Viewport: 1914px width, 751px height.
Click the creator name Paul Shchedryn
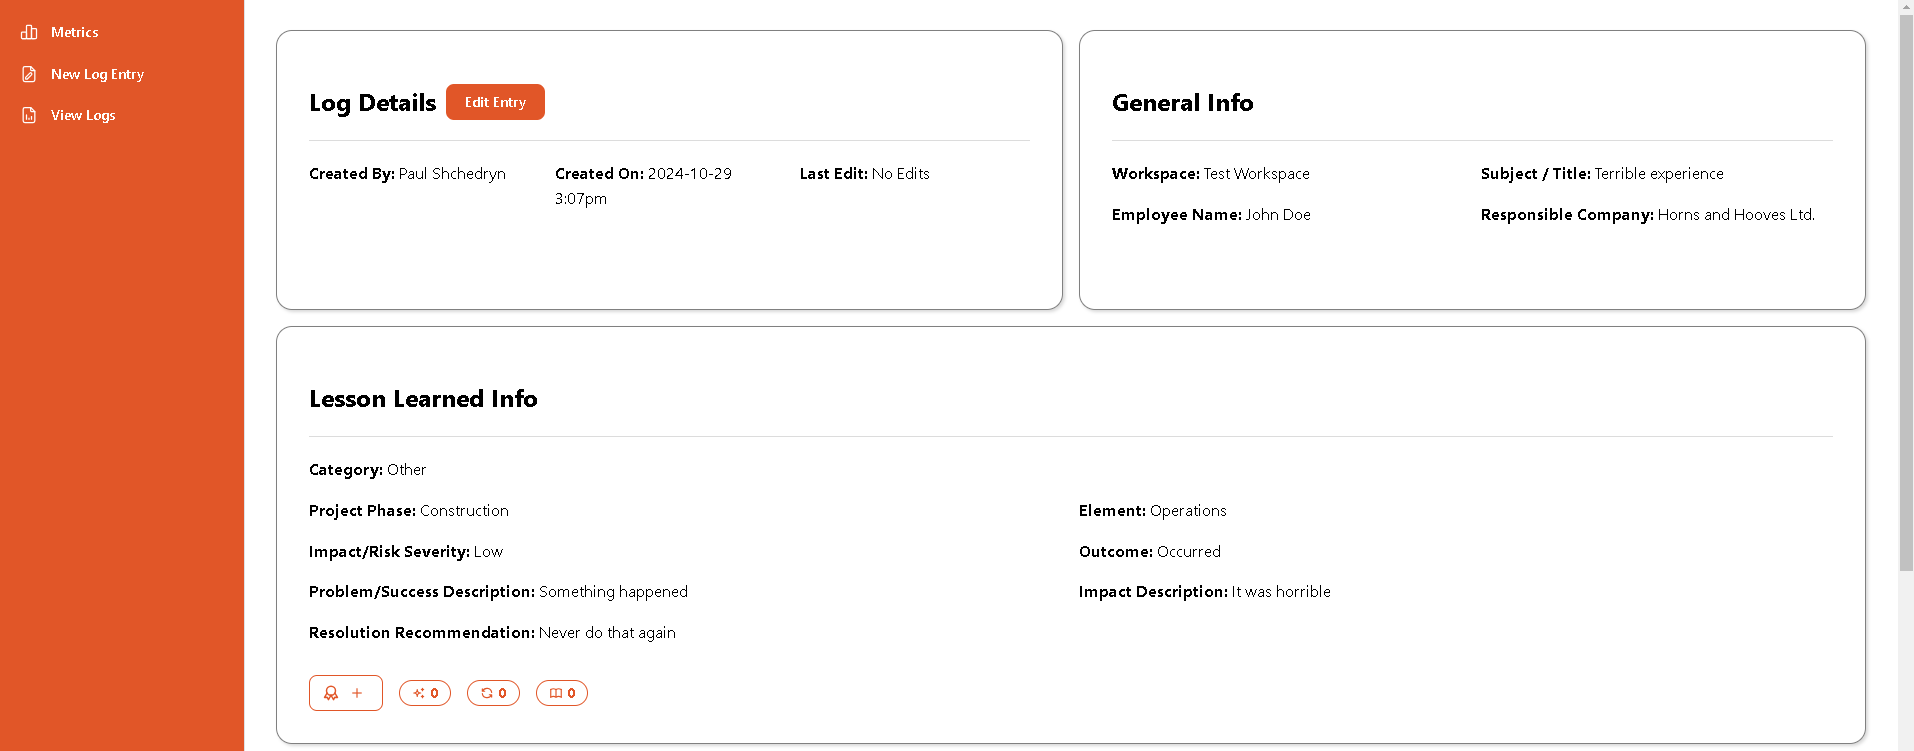point(452,174)
